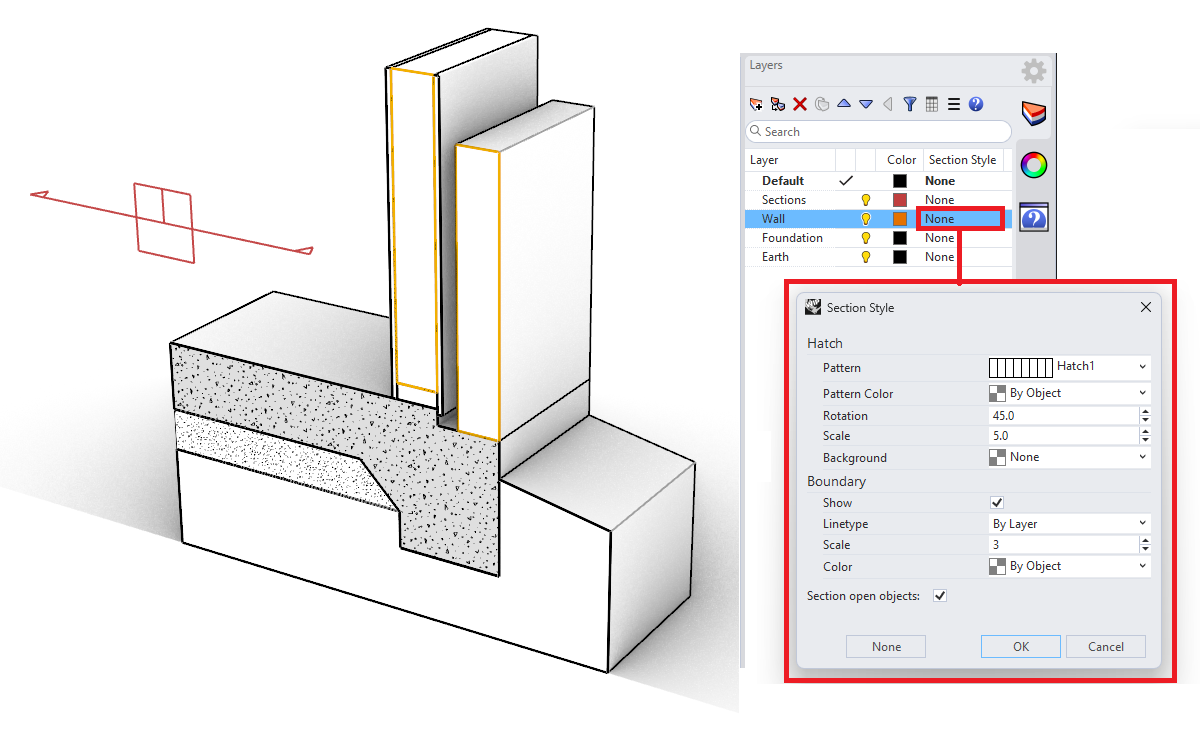Toggle visibility of the Sections layer

pyautogui.click(x=866, y=199)
